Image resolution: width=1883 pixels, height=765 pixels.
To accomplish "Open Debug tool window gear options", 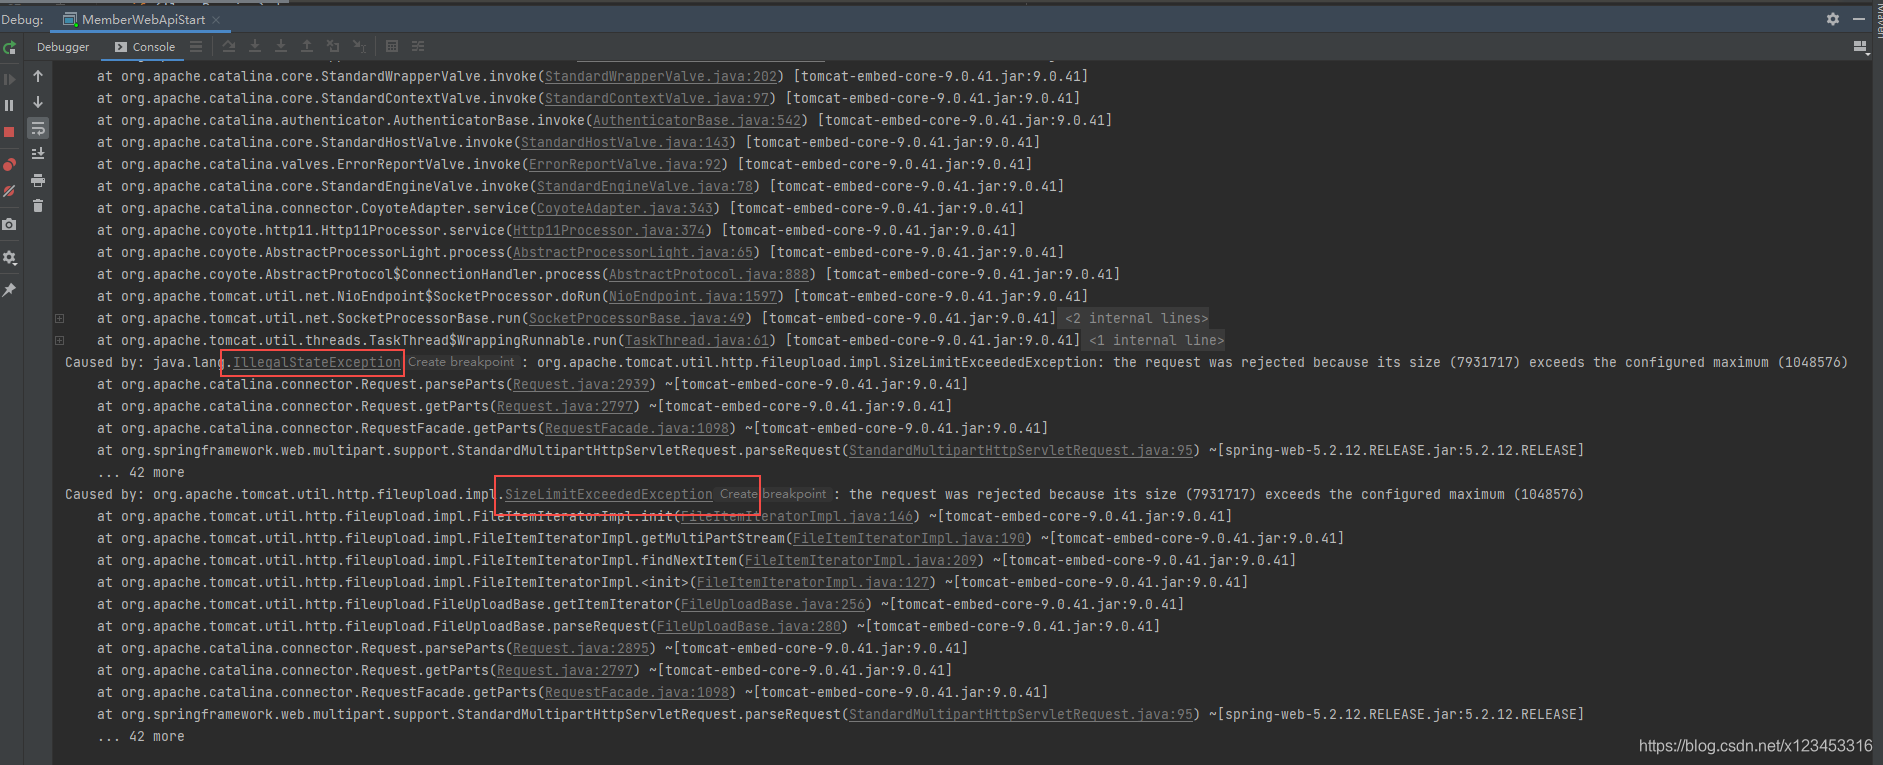I will click(x=1833, y=19).
